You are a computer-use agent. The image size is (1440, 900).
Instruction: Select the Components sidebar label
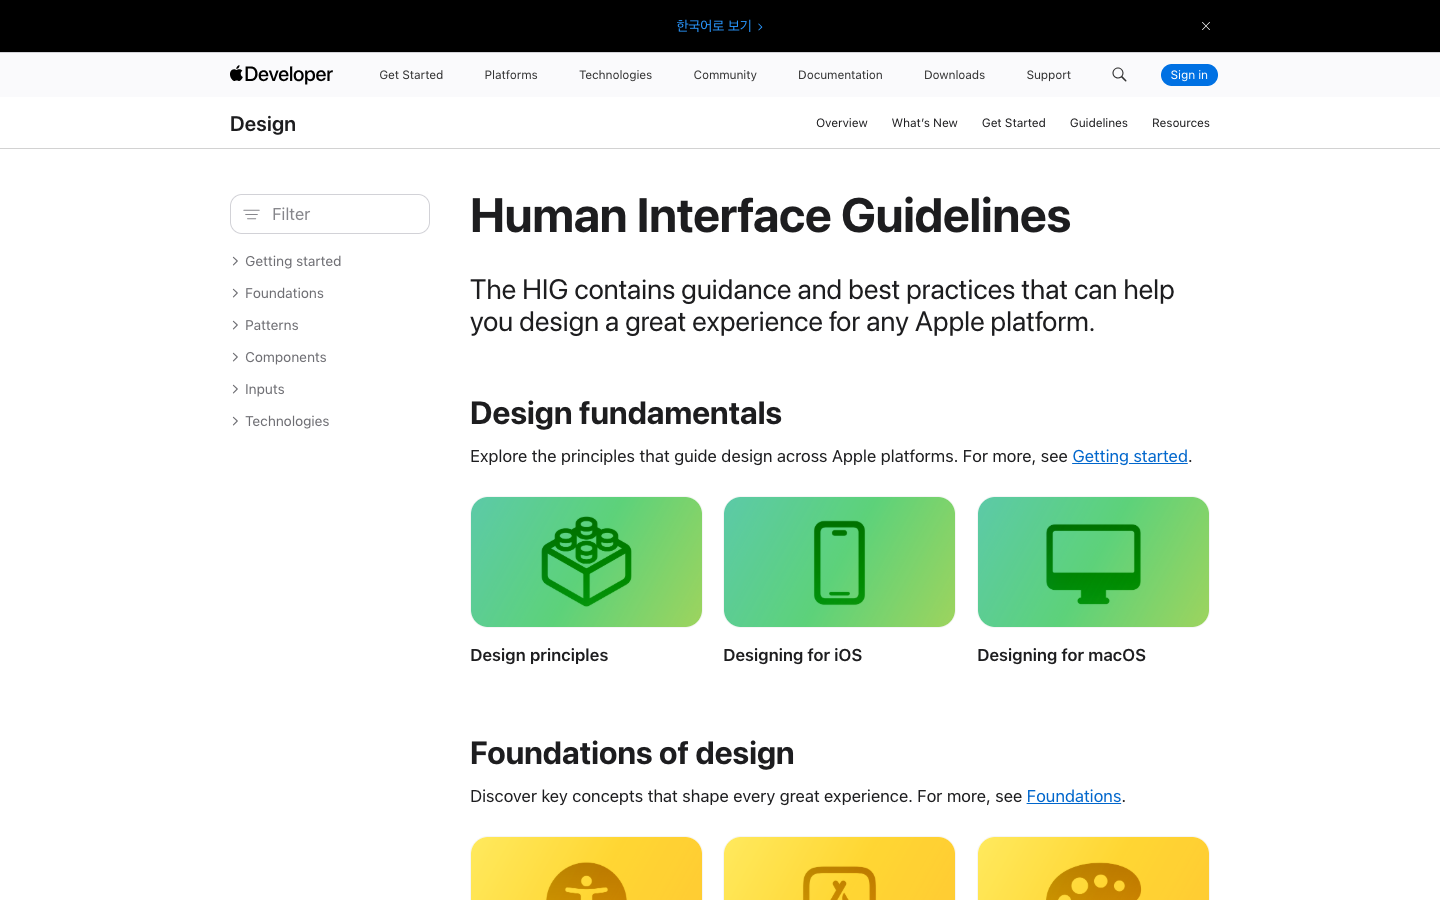point(286,357)
